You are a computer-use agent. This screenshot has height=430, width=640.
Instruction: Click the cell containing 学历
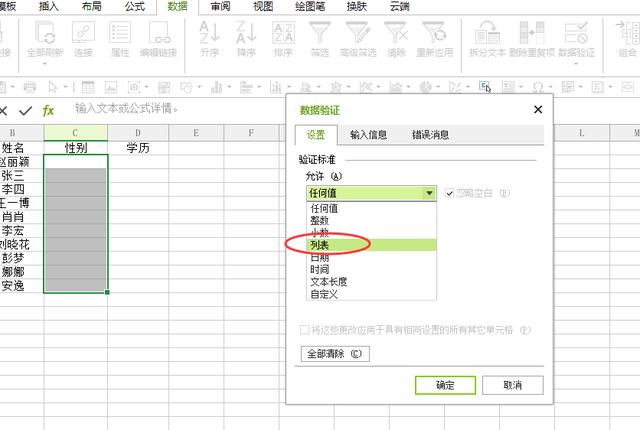138,148
